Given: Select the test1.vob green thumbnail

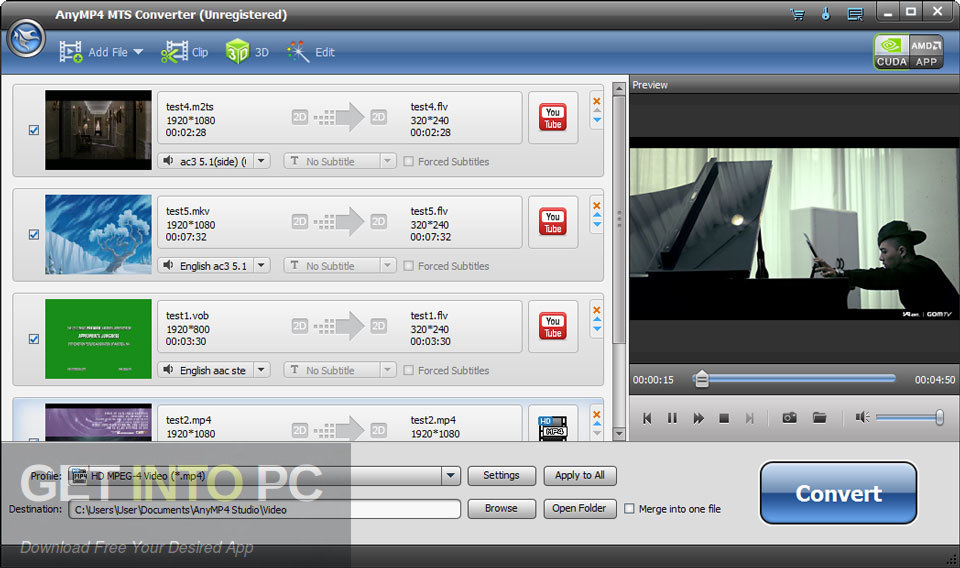Looking at the screenshot, I should (x=98, y=338).
